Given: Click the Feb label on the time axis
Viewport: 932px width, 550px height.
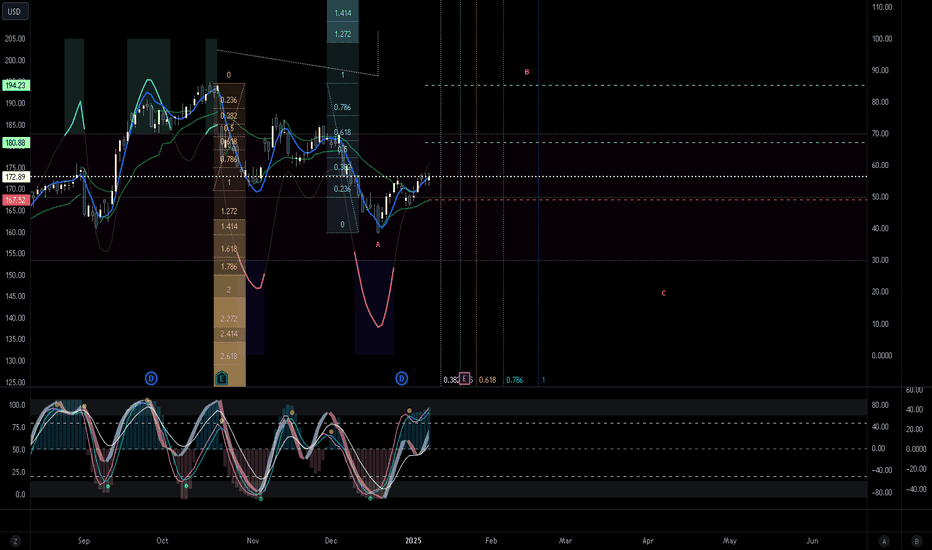Looking at the screenshot, I should tap(491, 540).
